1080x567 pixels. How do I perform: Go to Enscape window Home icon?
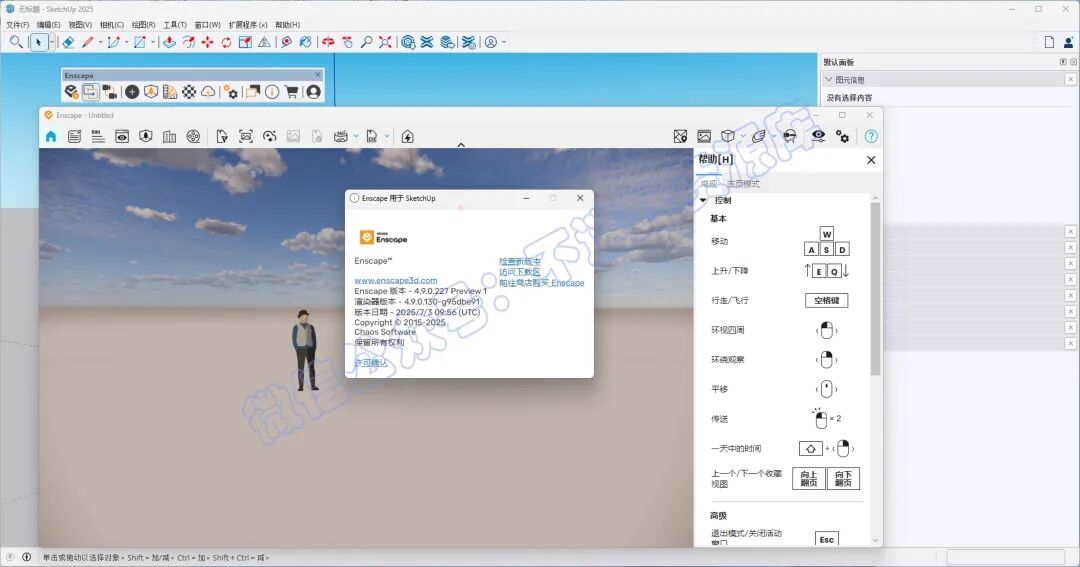pos(51,136)
